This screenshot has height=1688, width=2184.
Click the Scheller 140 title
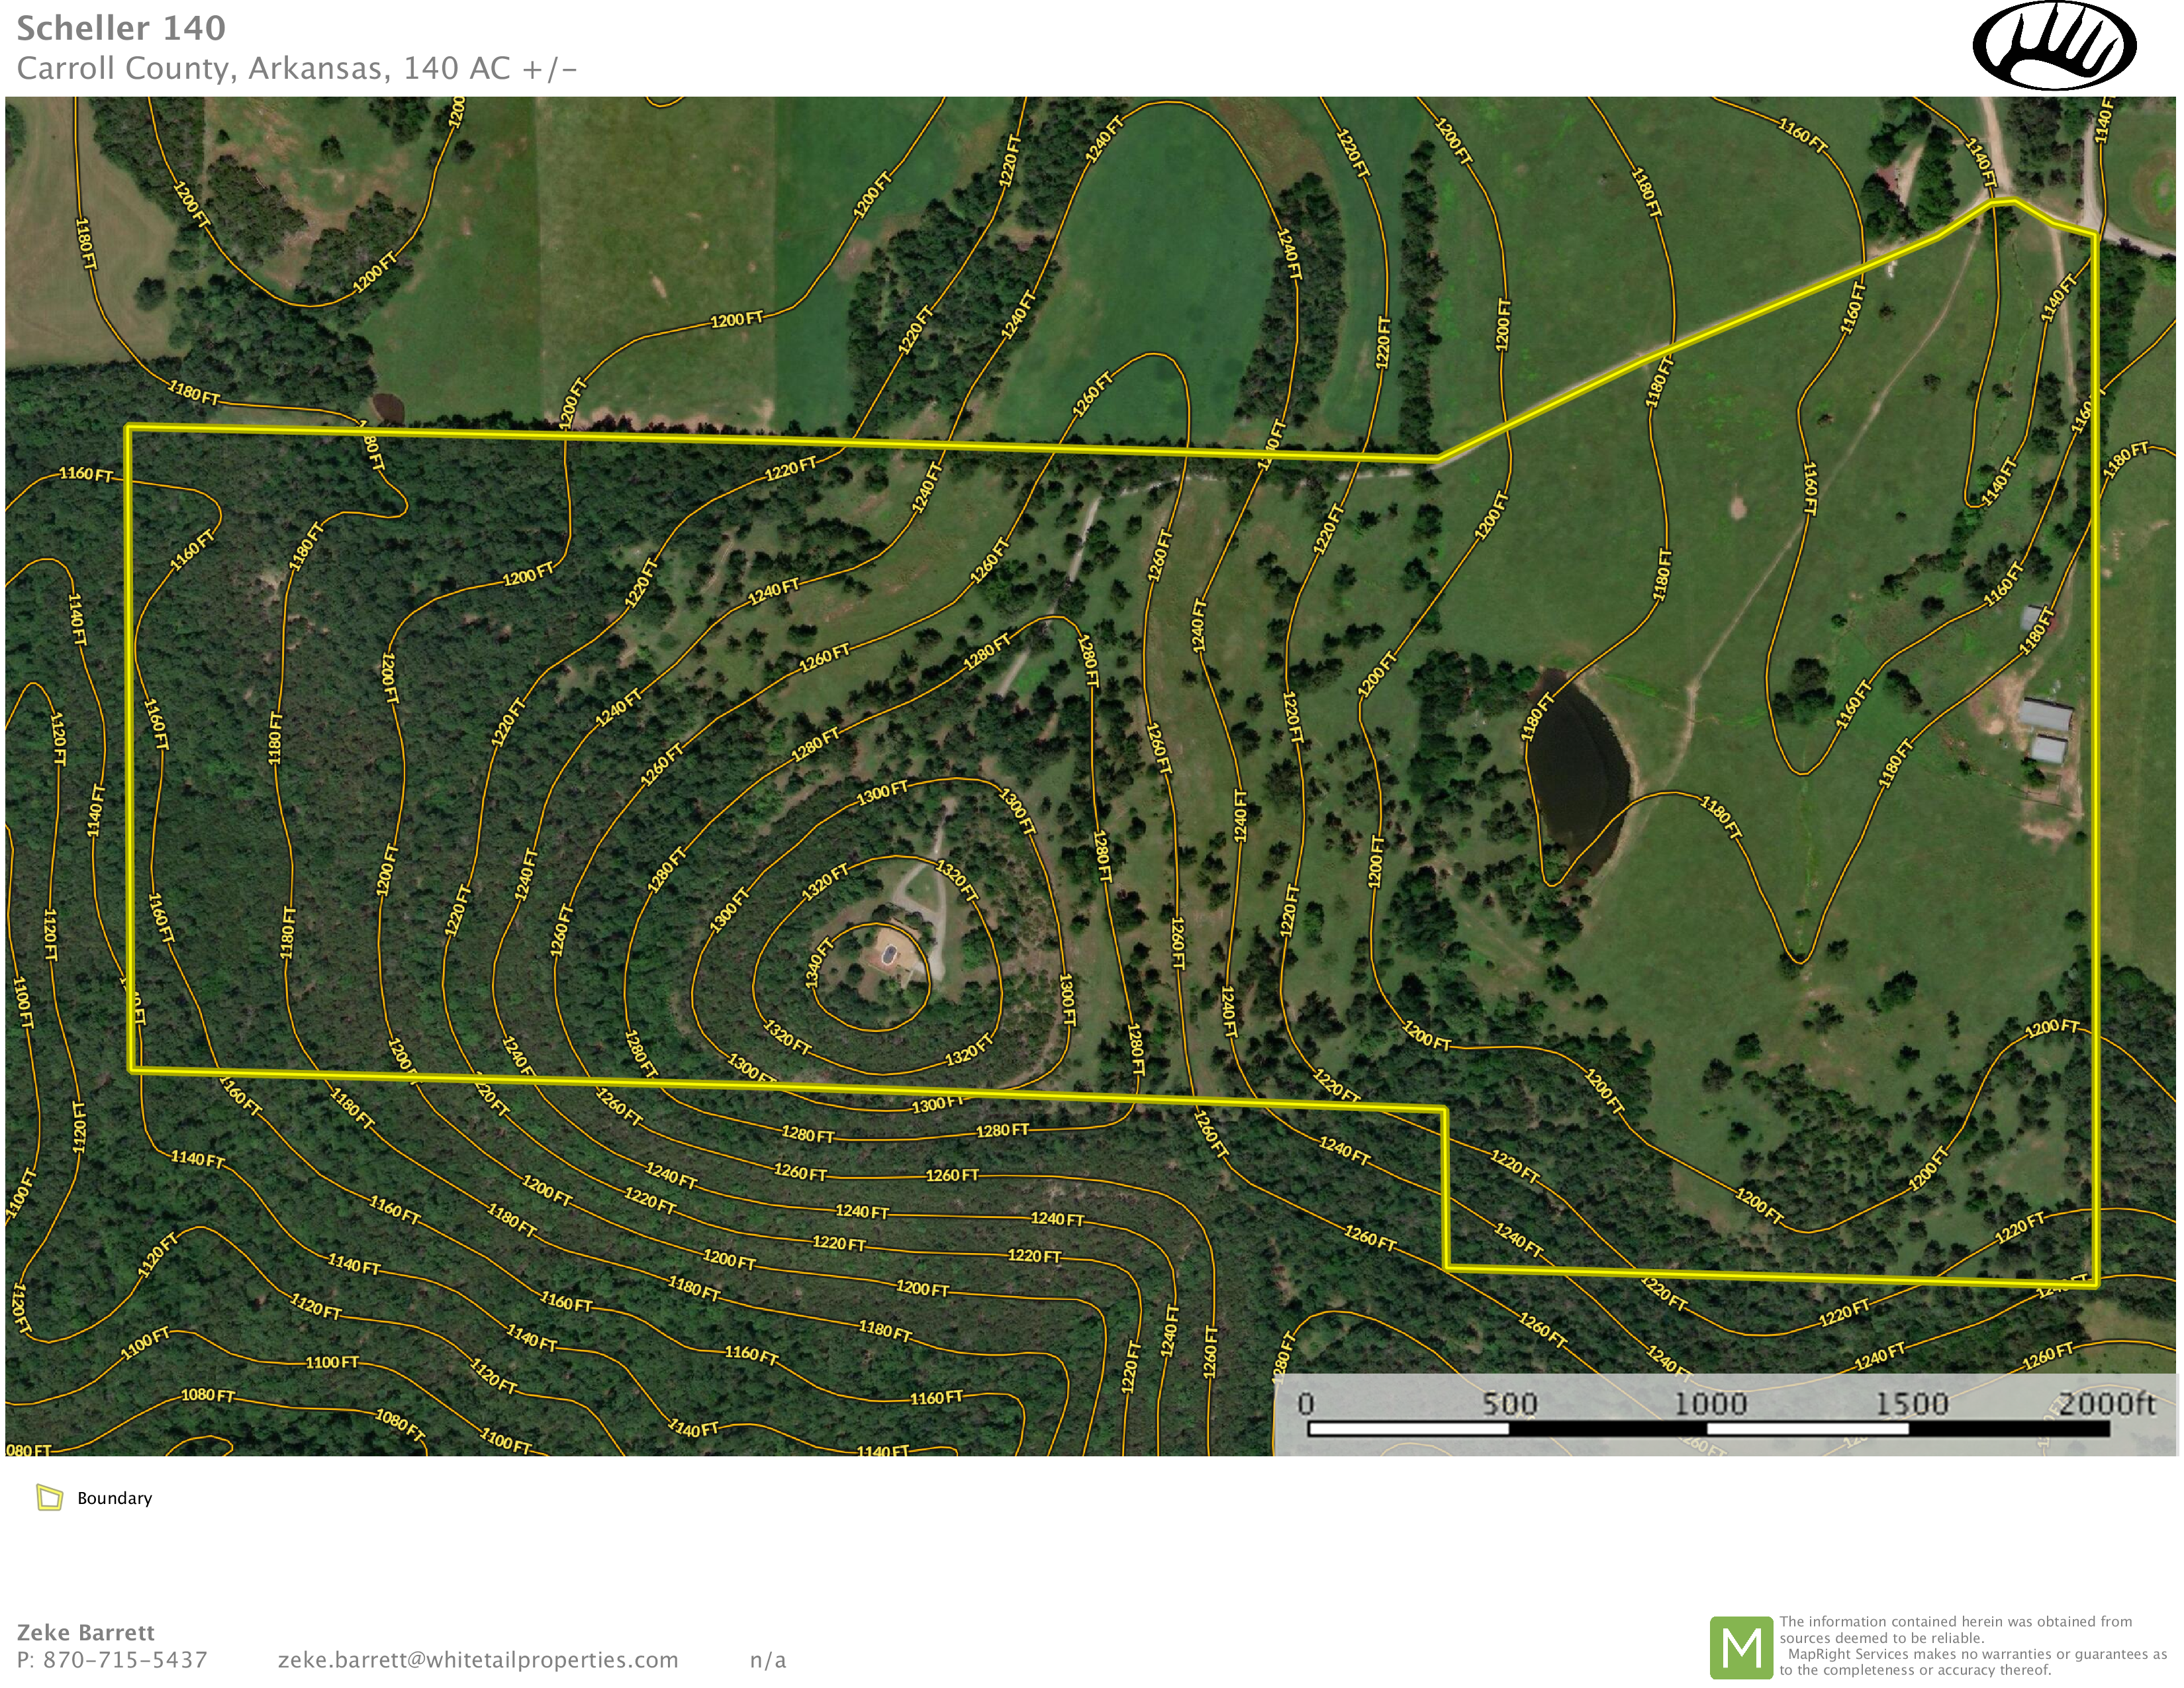coord(121,28)
